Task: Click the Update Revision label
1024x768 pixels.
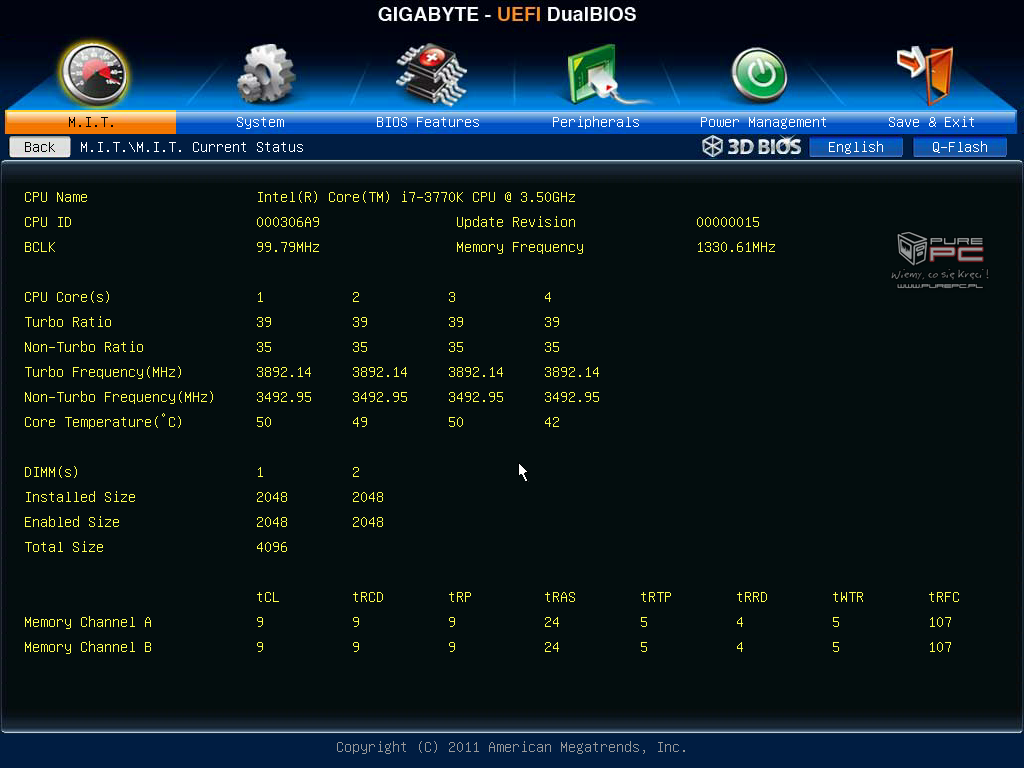Action: [x=516, y=222]
